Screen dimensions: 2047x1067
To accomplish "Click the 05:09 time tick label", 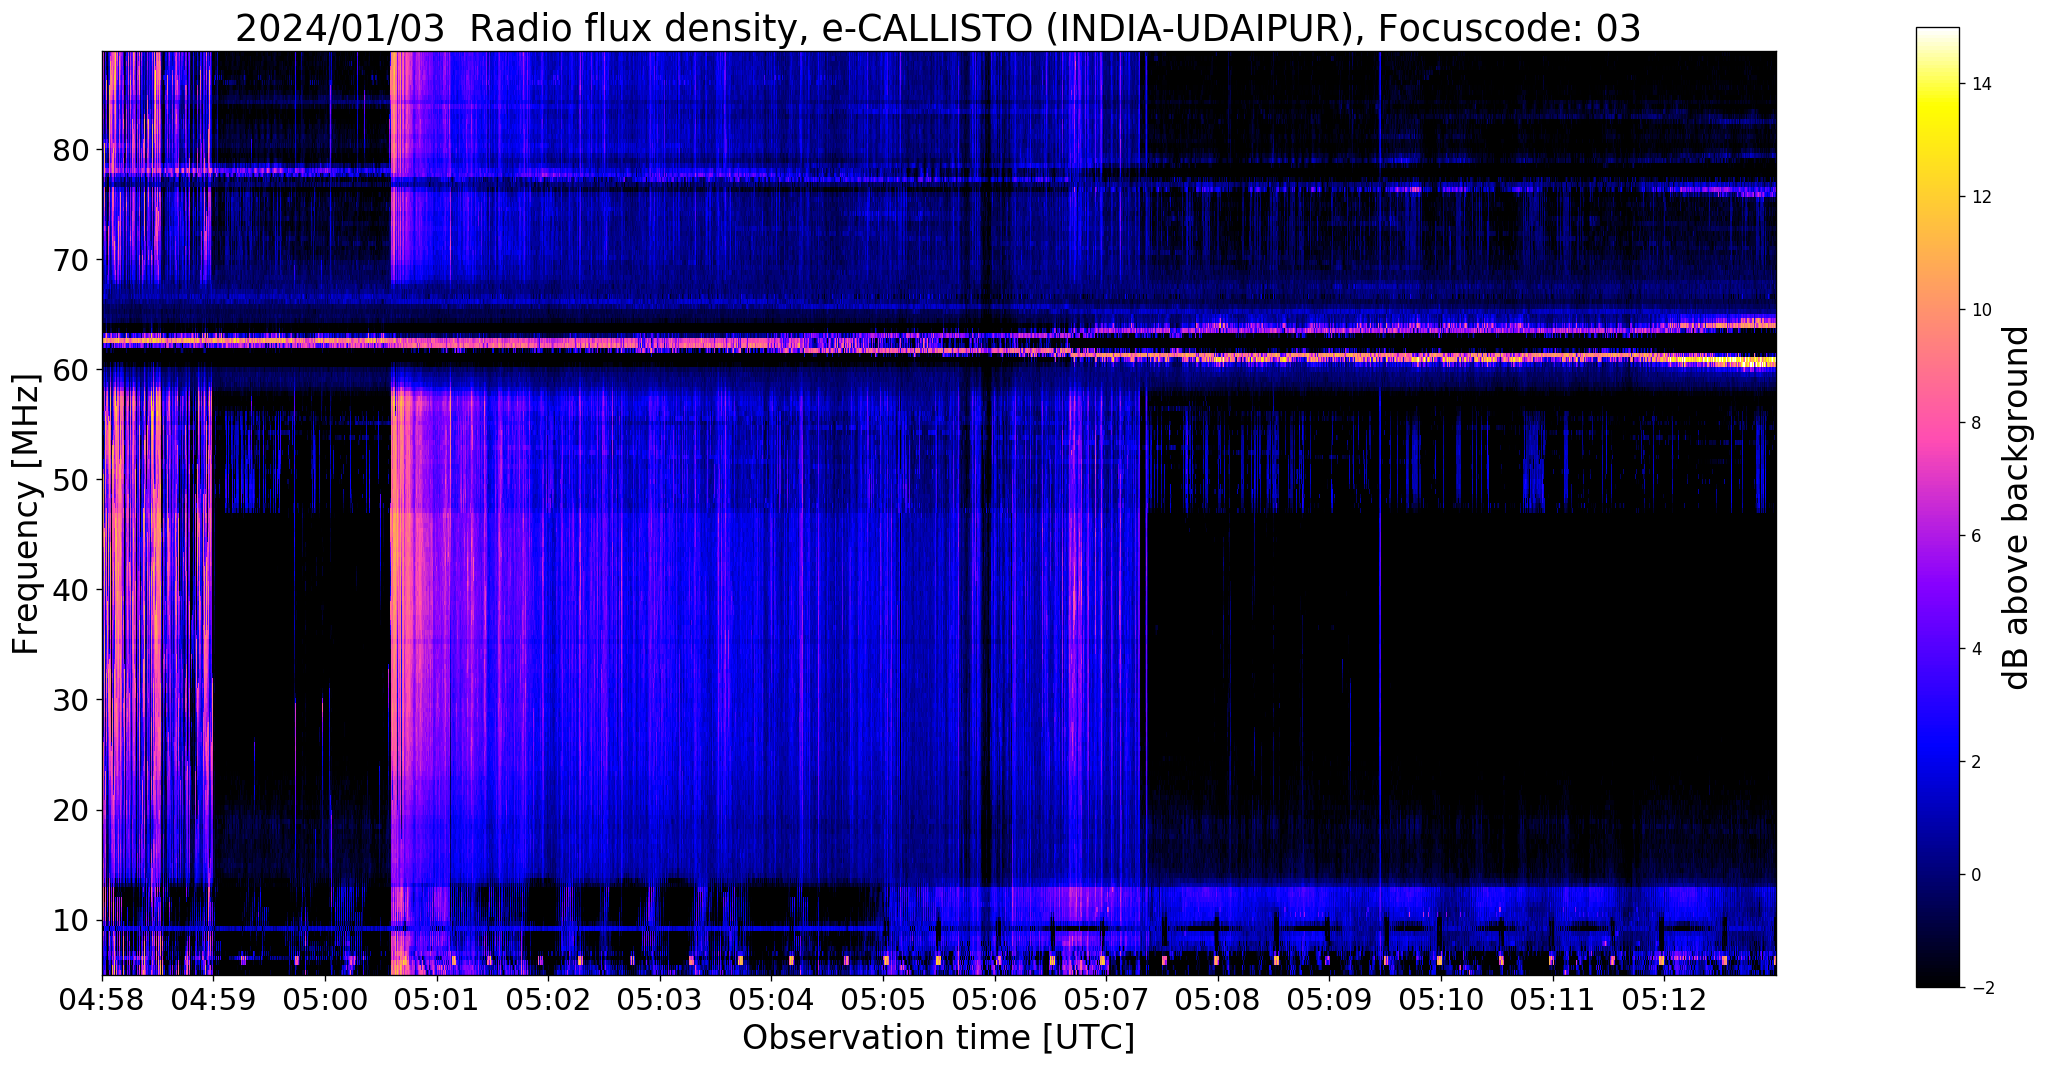I will (1330, 999).
